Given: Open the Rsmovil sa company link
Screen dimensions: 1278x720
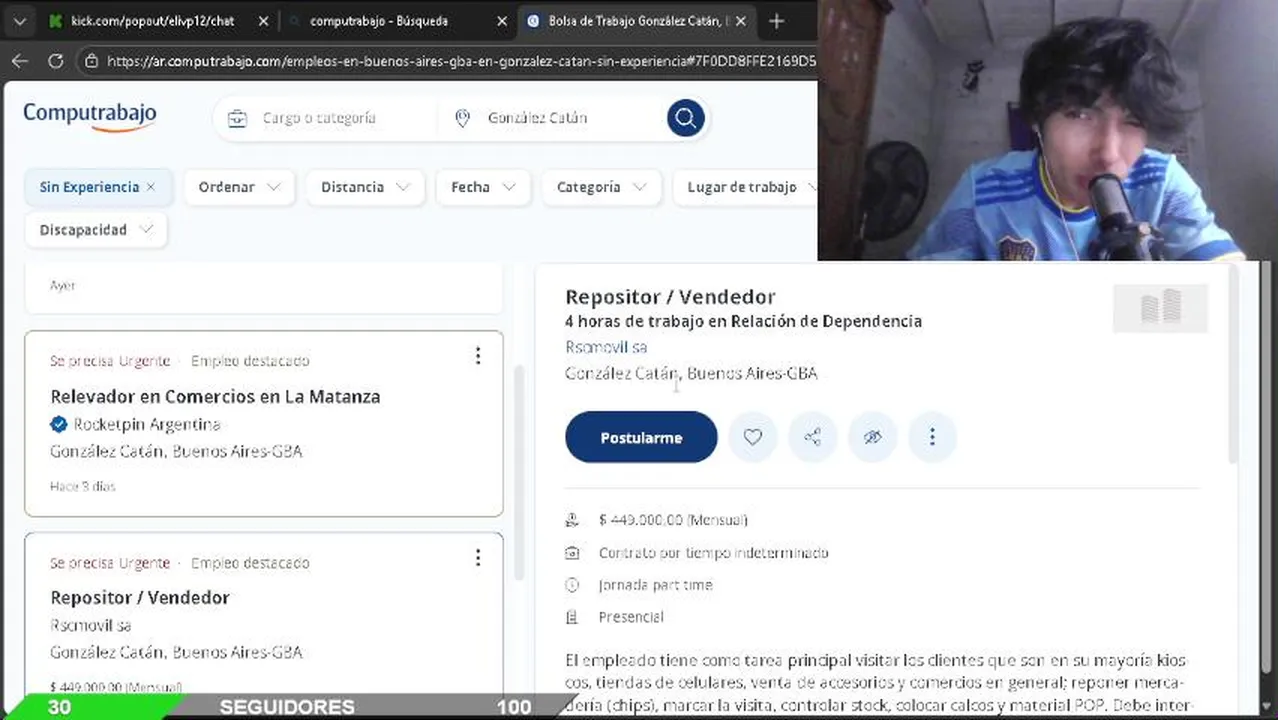Looking at the screenshot, I should point(606,347).
